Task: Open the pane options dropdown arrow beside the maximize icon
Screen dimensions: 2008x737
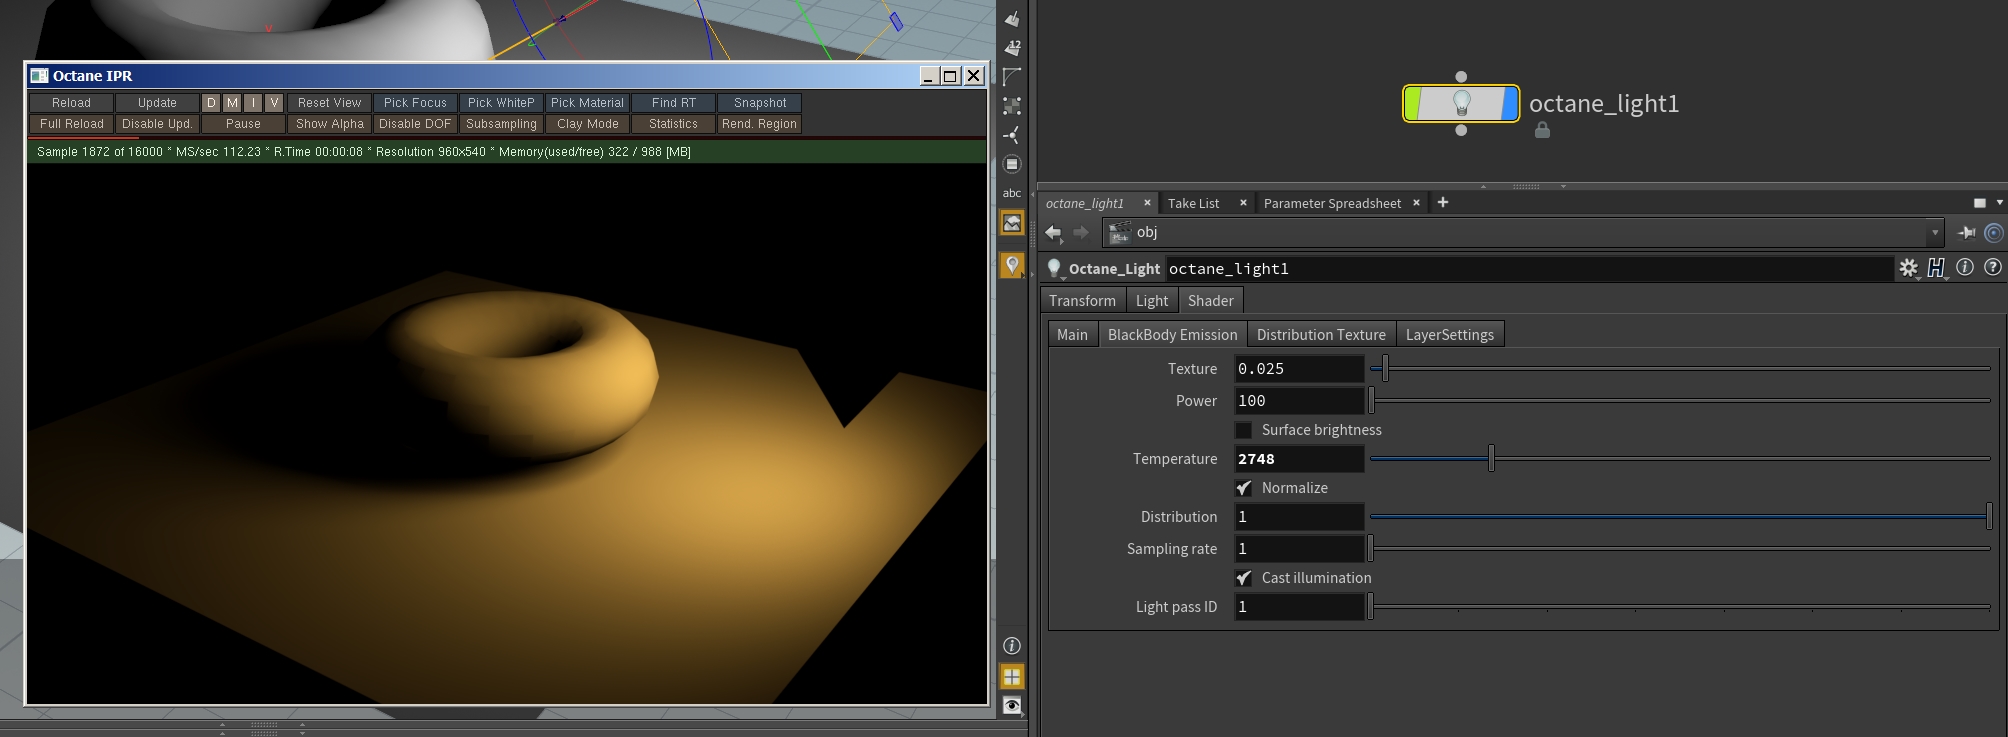Action: 1999,203
